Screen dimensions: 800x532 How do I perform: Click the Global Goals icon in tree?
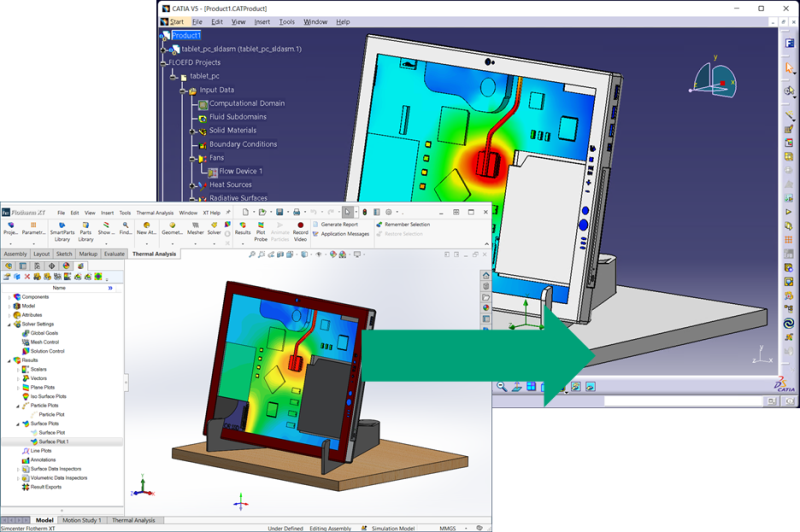coord(25,333)
